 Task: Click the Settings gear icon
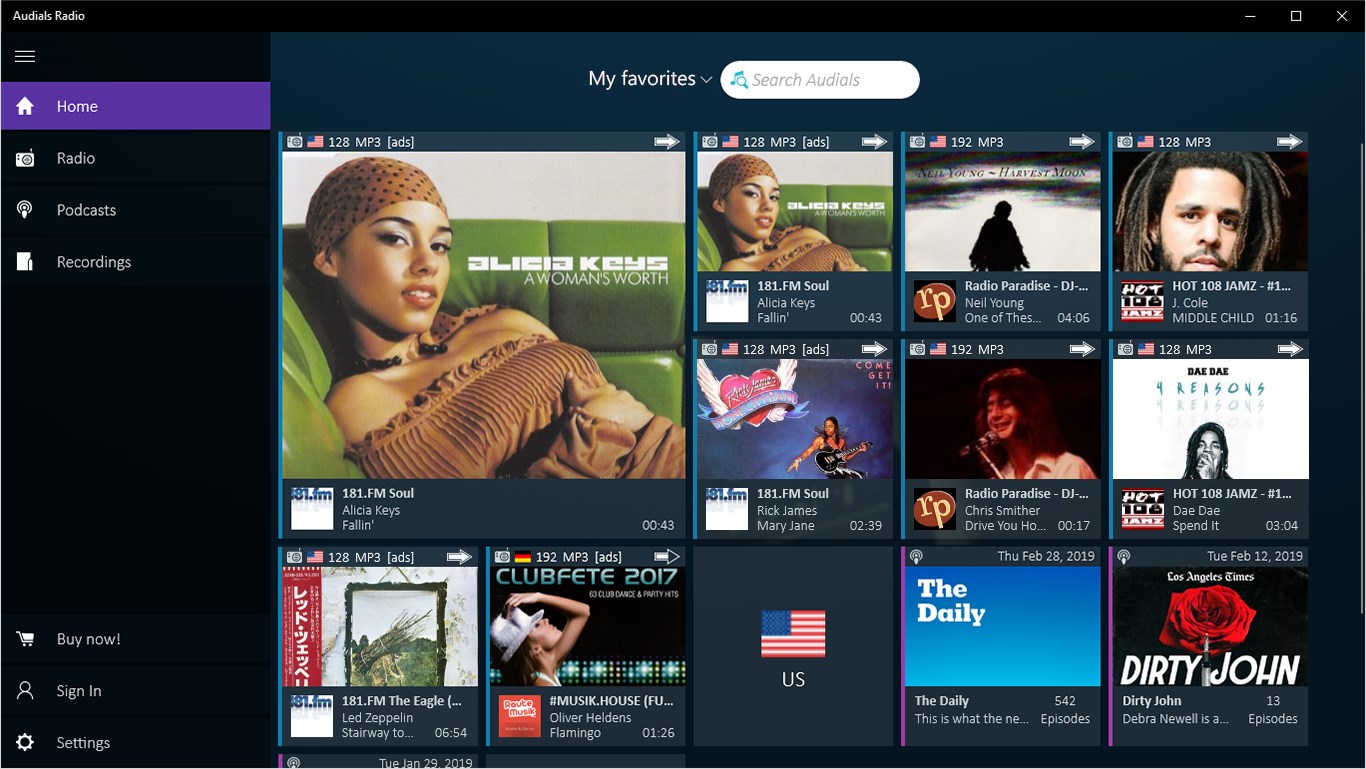point(25,743)
